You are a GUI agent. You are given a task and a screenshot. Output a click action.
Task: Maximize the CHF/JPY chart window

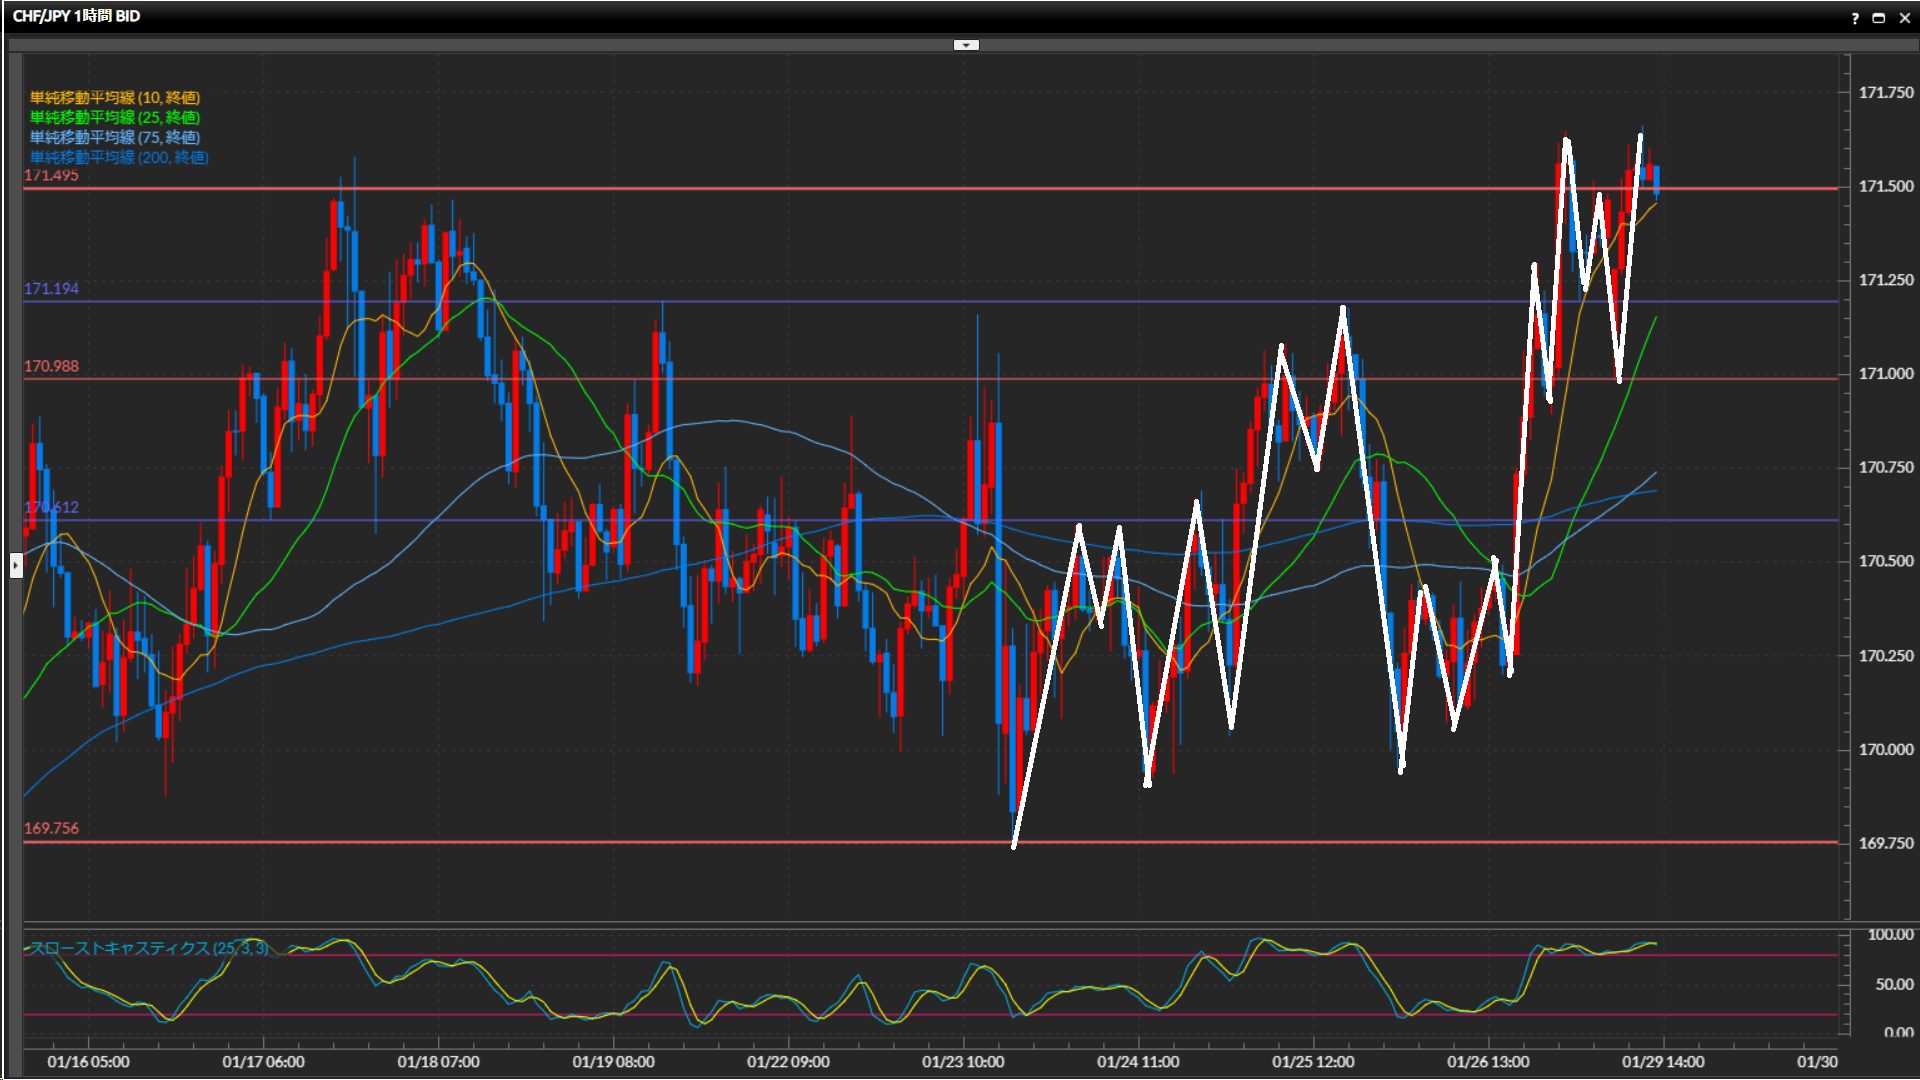point(1879,18)
